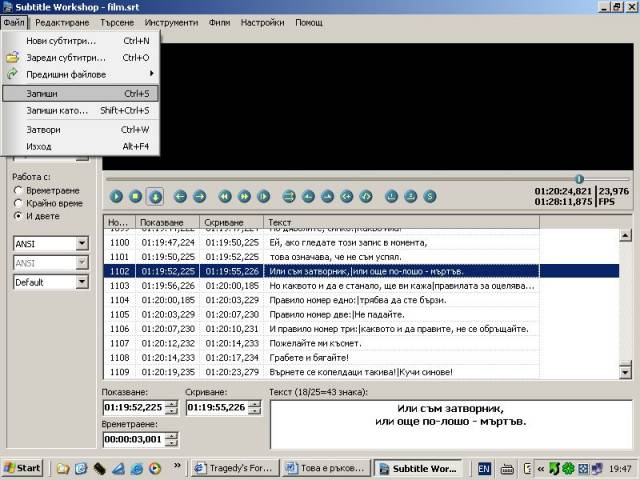Screen dimensions: 640x480
Task: Click the video seek slider thumb
Action: (x=579, y=179)
